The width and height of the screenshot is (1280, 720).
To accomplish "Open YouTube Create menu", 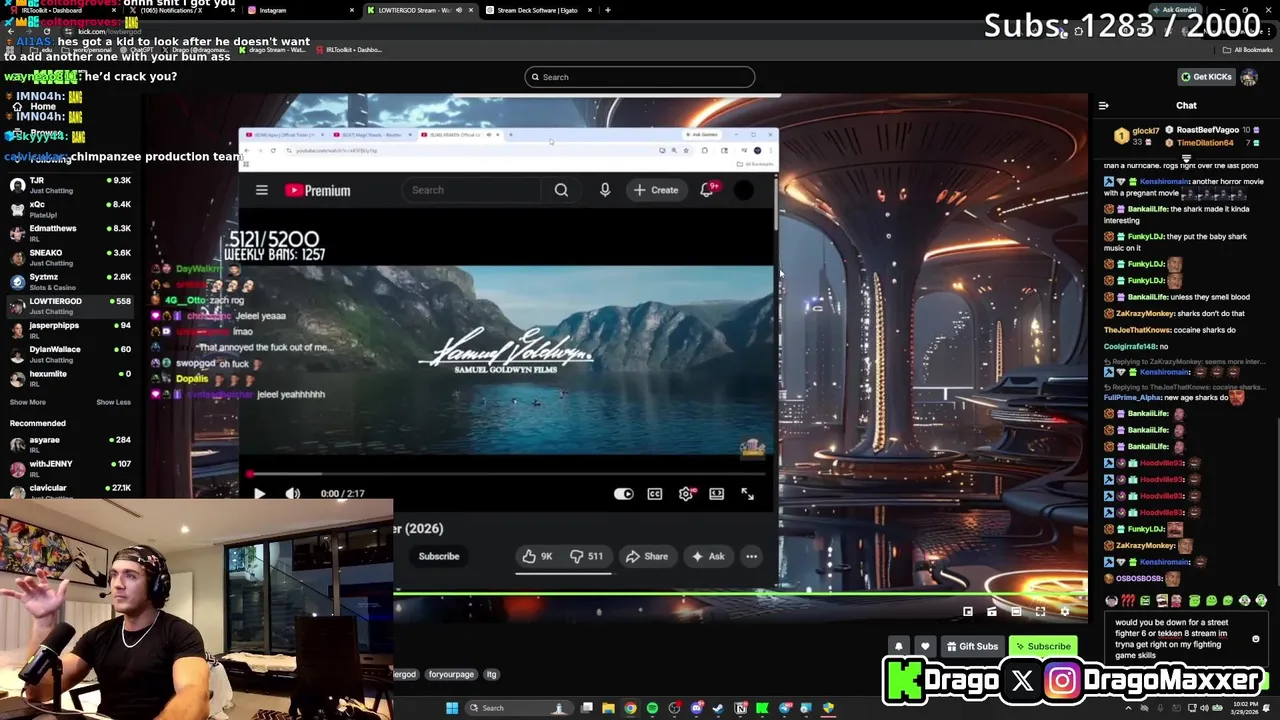I will [656, 190].
